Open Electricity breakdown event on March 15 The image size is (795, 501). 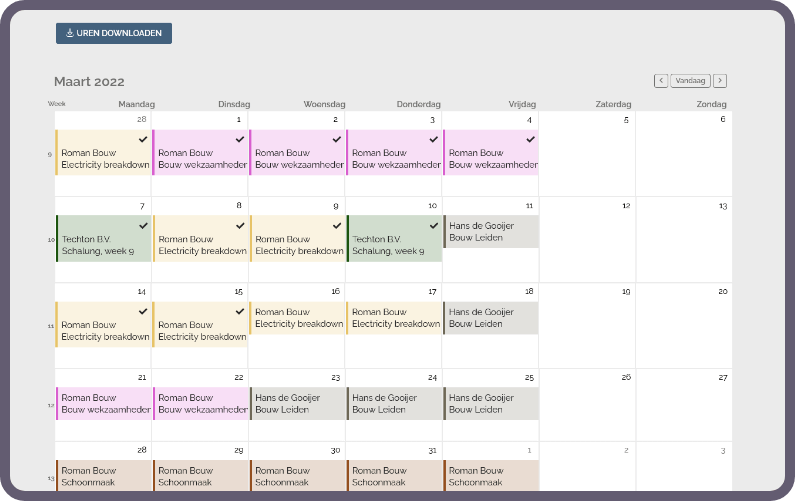click(200, 325)
